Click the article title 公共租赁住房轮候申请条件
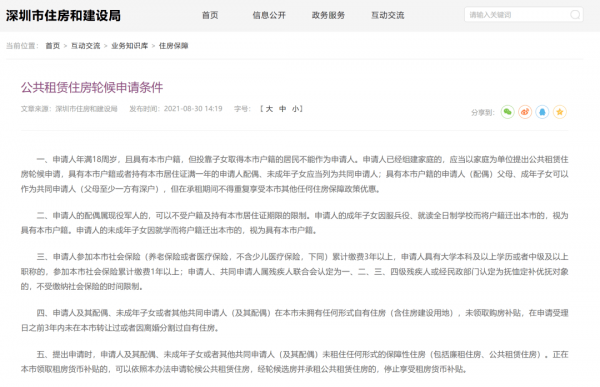Screen dimensions: 600x387 coord(92,88)
